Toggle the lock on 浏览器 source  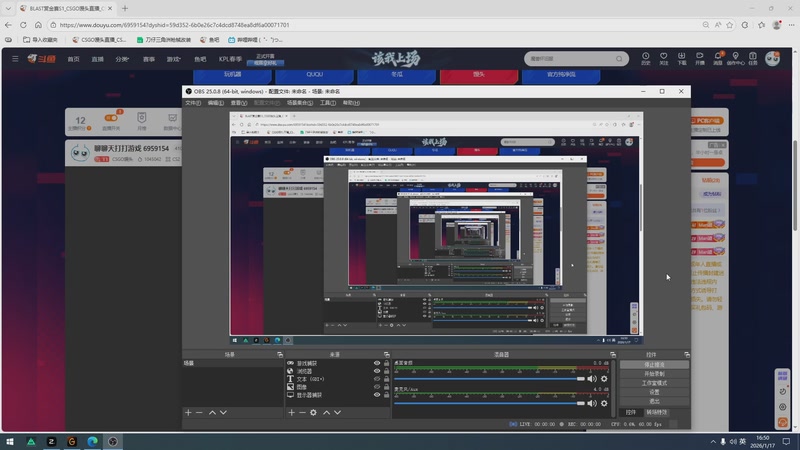[386, 371]
